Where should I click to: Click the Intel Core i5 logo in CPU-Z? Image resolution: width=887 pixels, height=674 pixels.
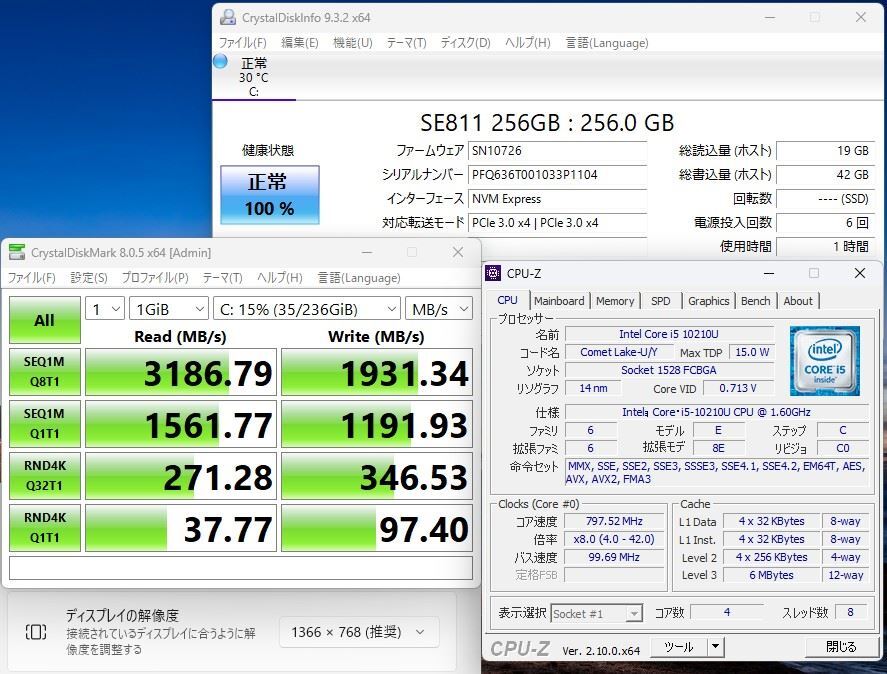(x=825, y=360)
